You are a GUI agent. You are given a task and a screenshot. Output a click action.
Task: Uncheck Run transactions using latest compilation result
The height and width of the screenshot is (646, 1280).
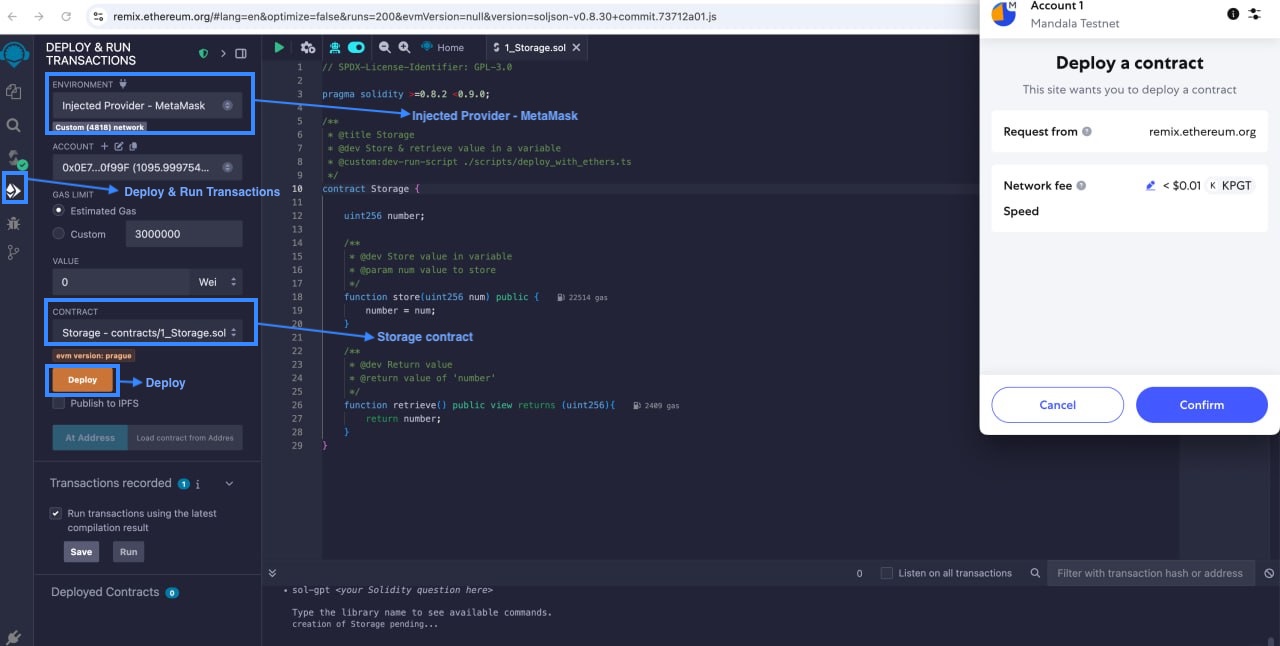point(56,513)
